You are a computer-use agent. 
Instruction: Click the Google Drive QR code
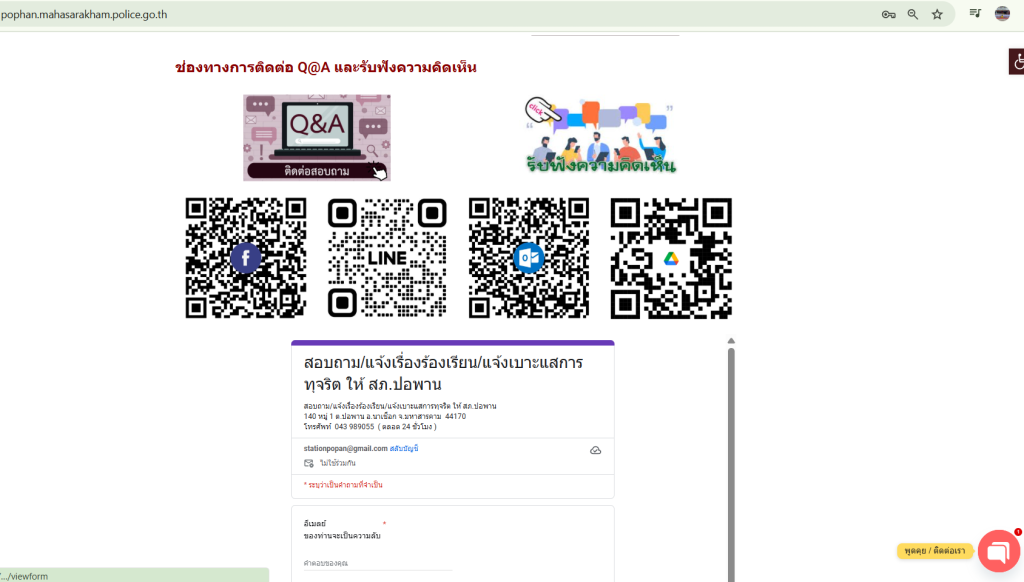pos(671,258)
